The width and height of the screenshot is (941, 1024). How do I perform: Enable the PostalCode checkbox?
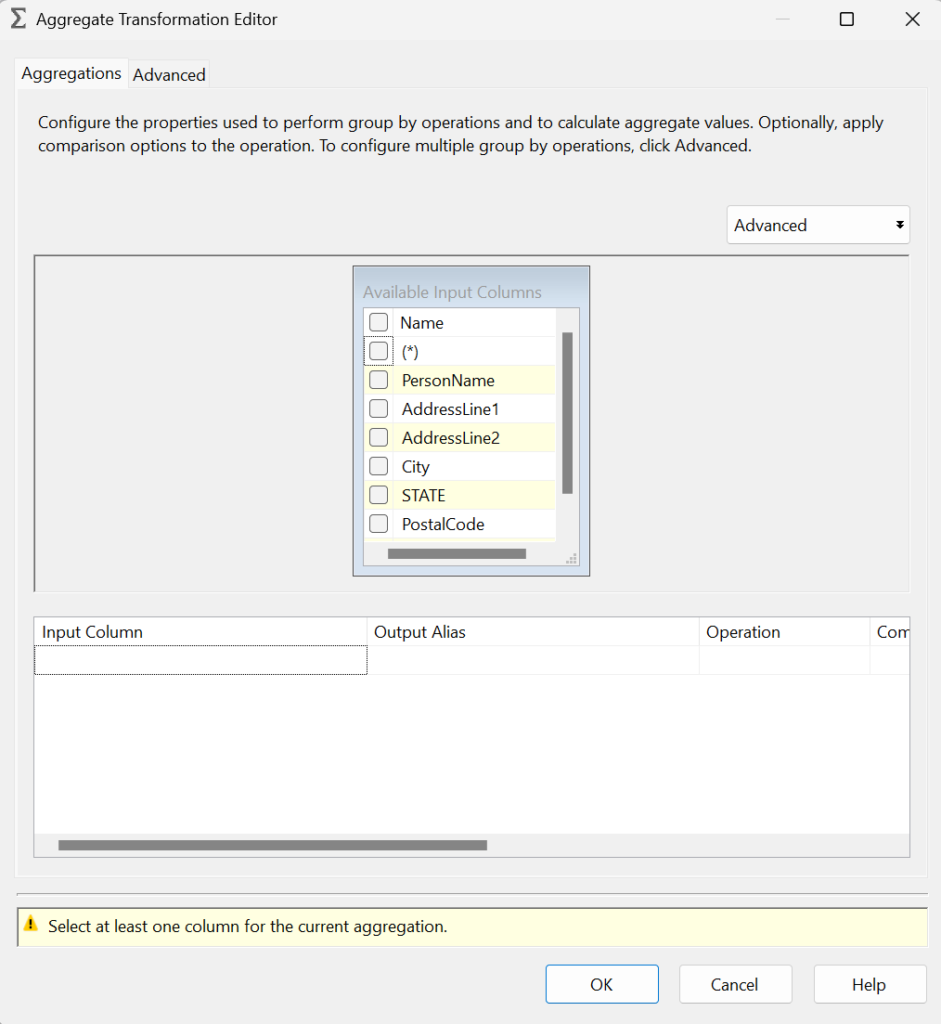tap(379, 524)
